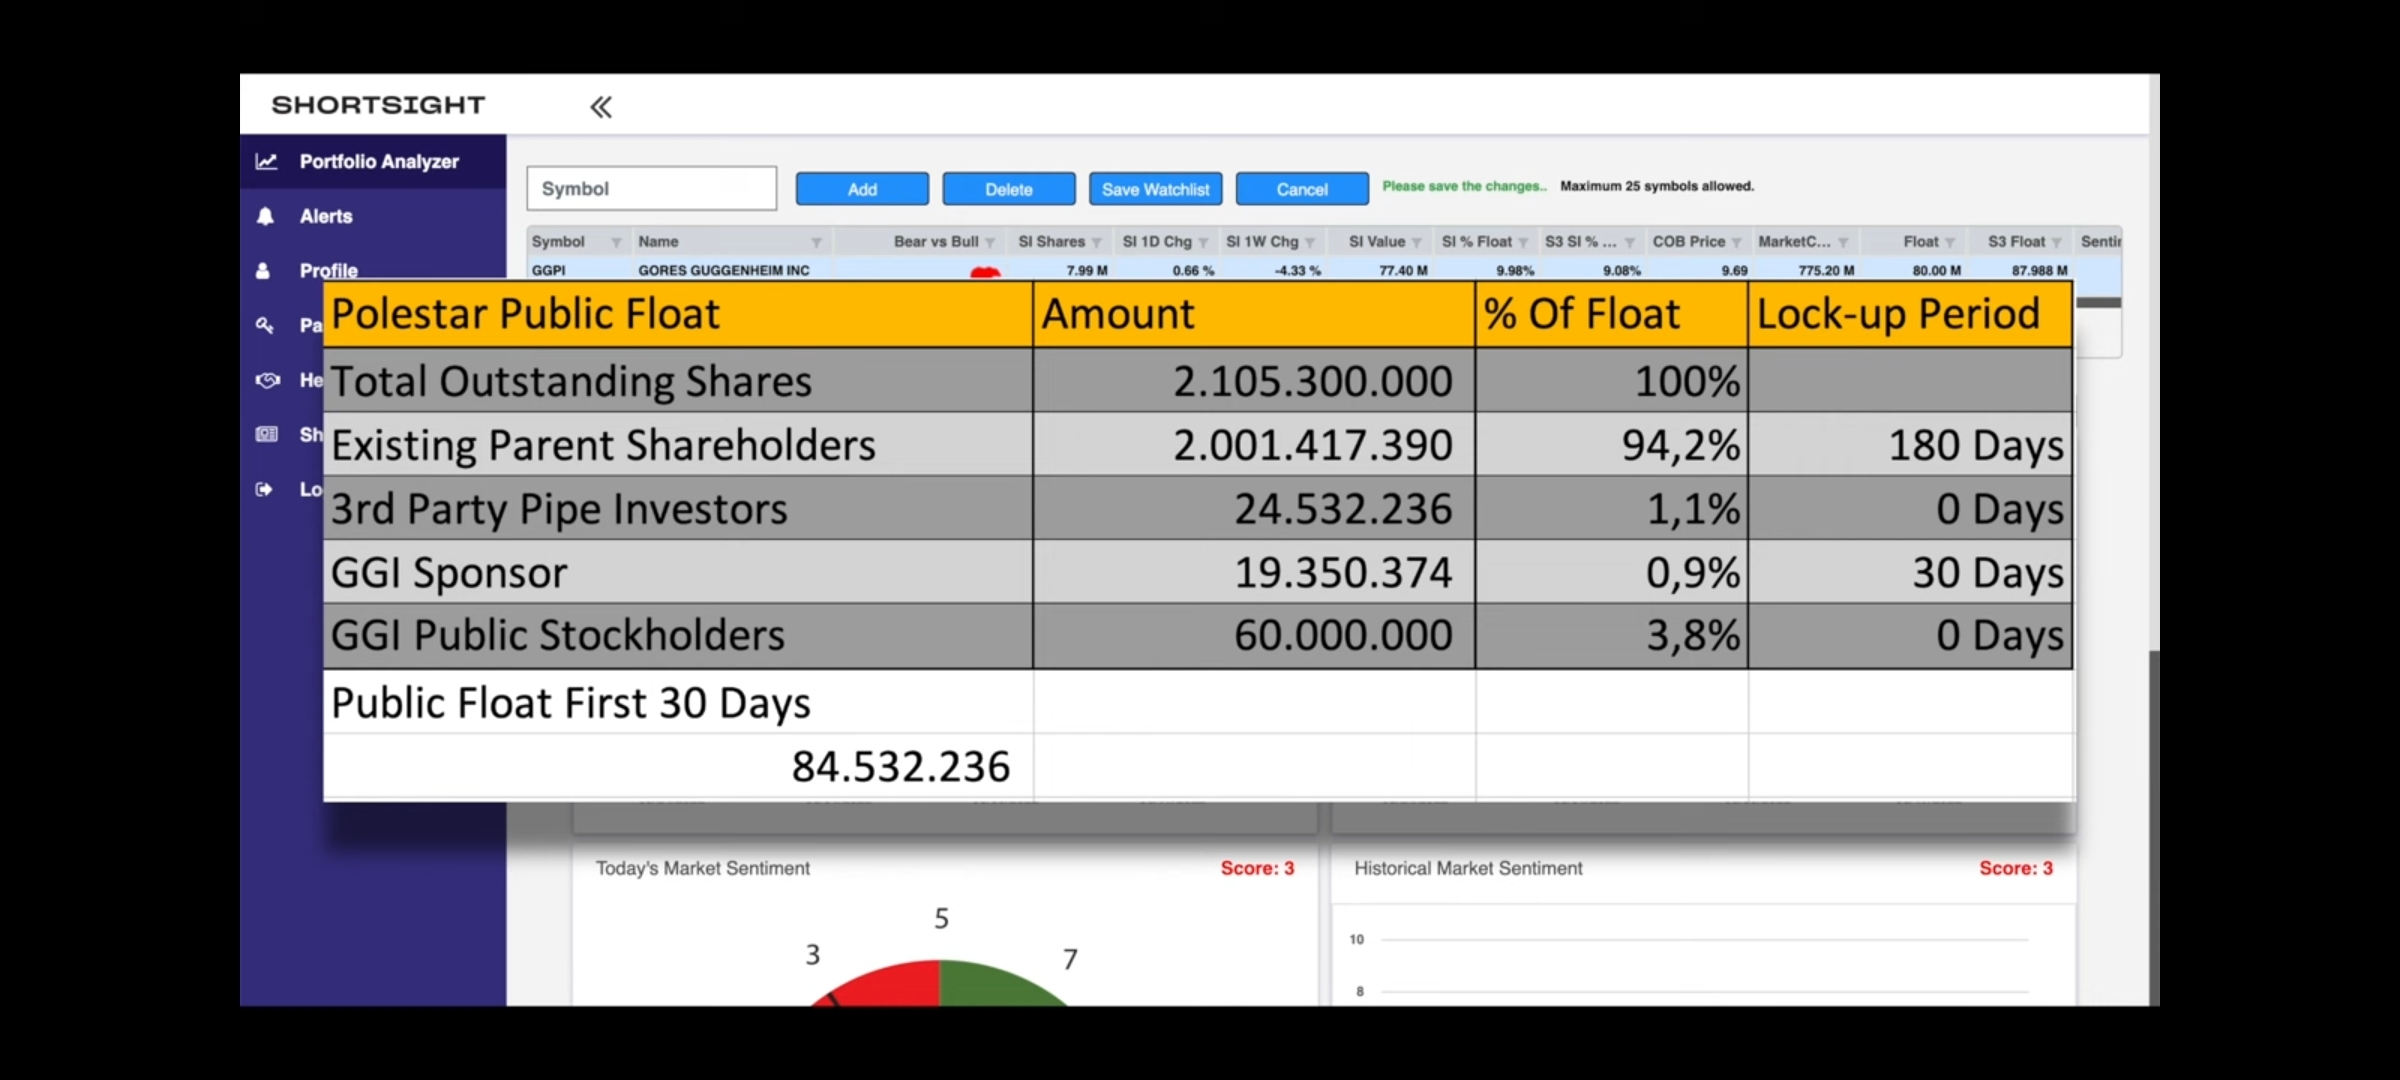
Task: Click the handshake icon in sidebar
Action: 267,380
